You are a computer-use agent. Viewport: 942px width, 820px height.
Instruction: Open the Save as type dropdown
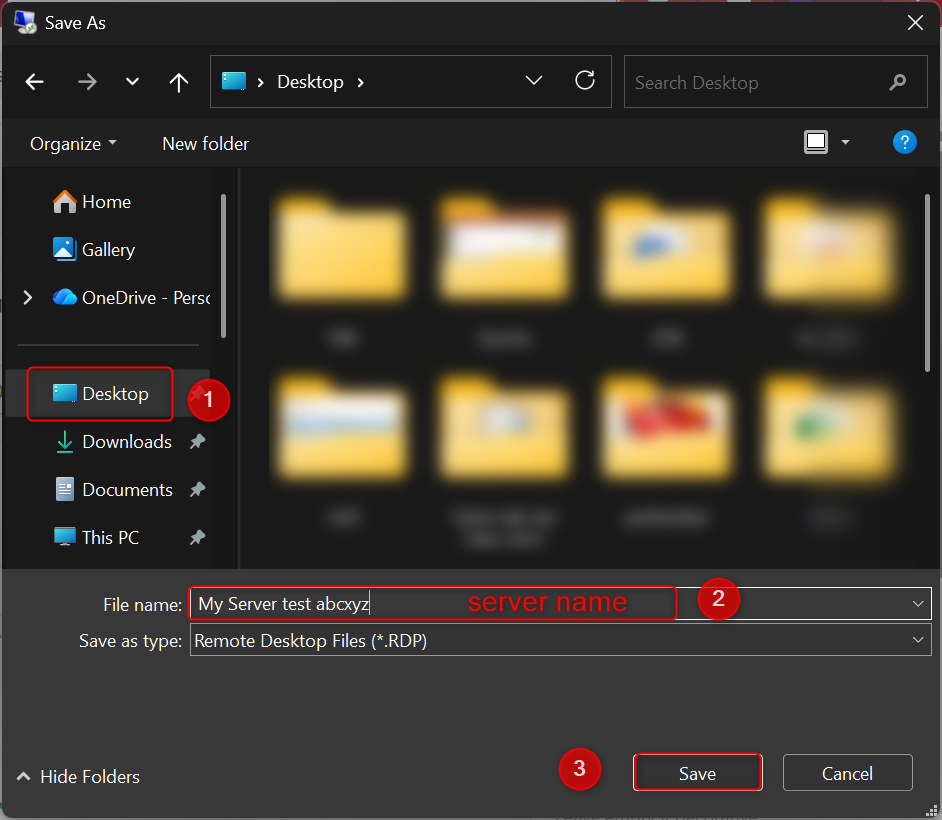[917, 641]
